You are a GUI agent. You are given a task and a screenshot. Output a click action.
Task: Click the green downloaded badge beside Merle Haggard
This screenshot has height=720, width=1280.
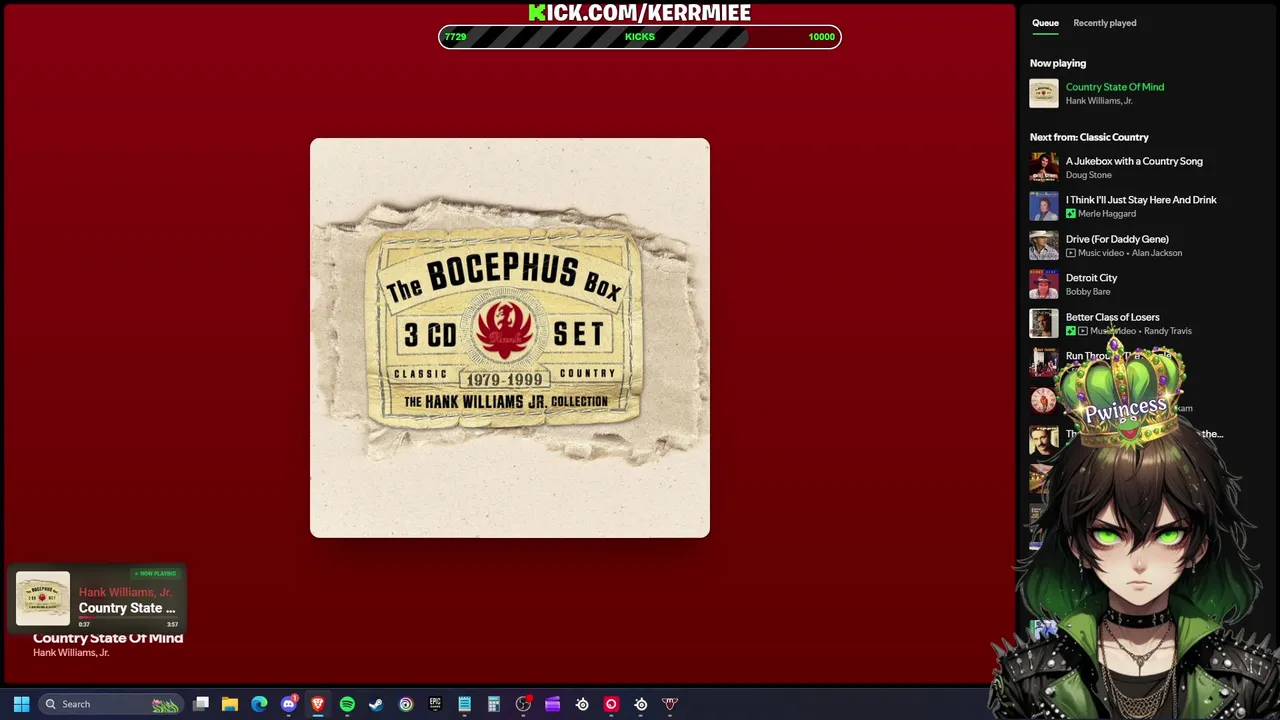(1071, 214)
